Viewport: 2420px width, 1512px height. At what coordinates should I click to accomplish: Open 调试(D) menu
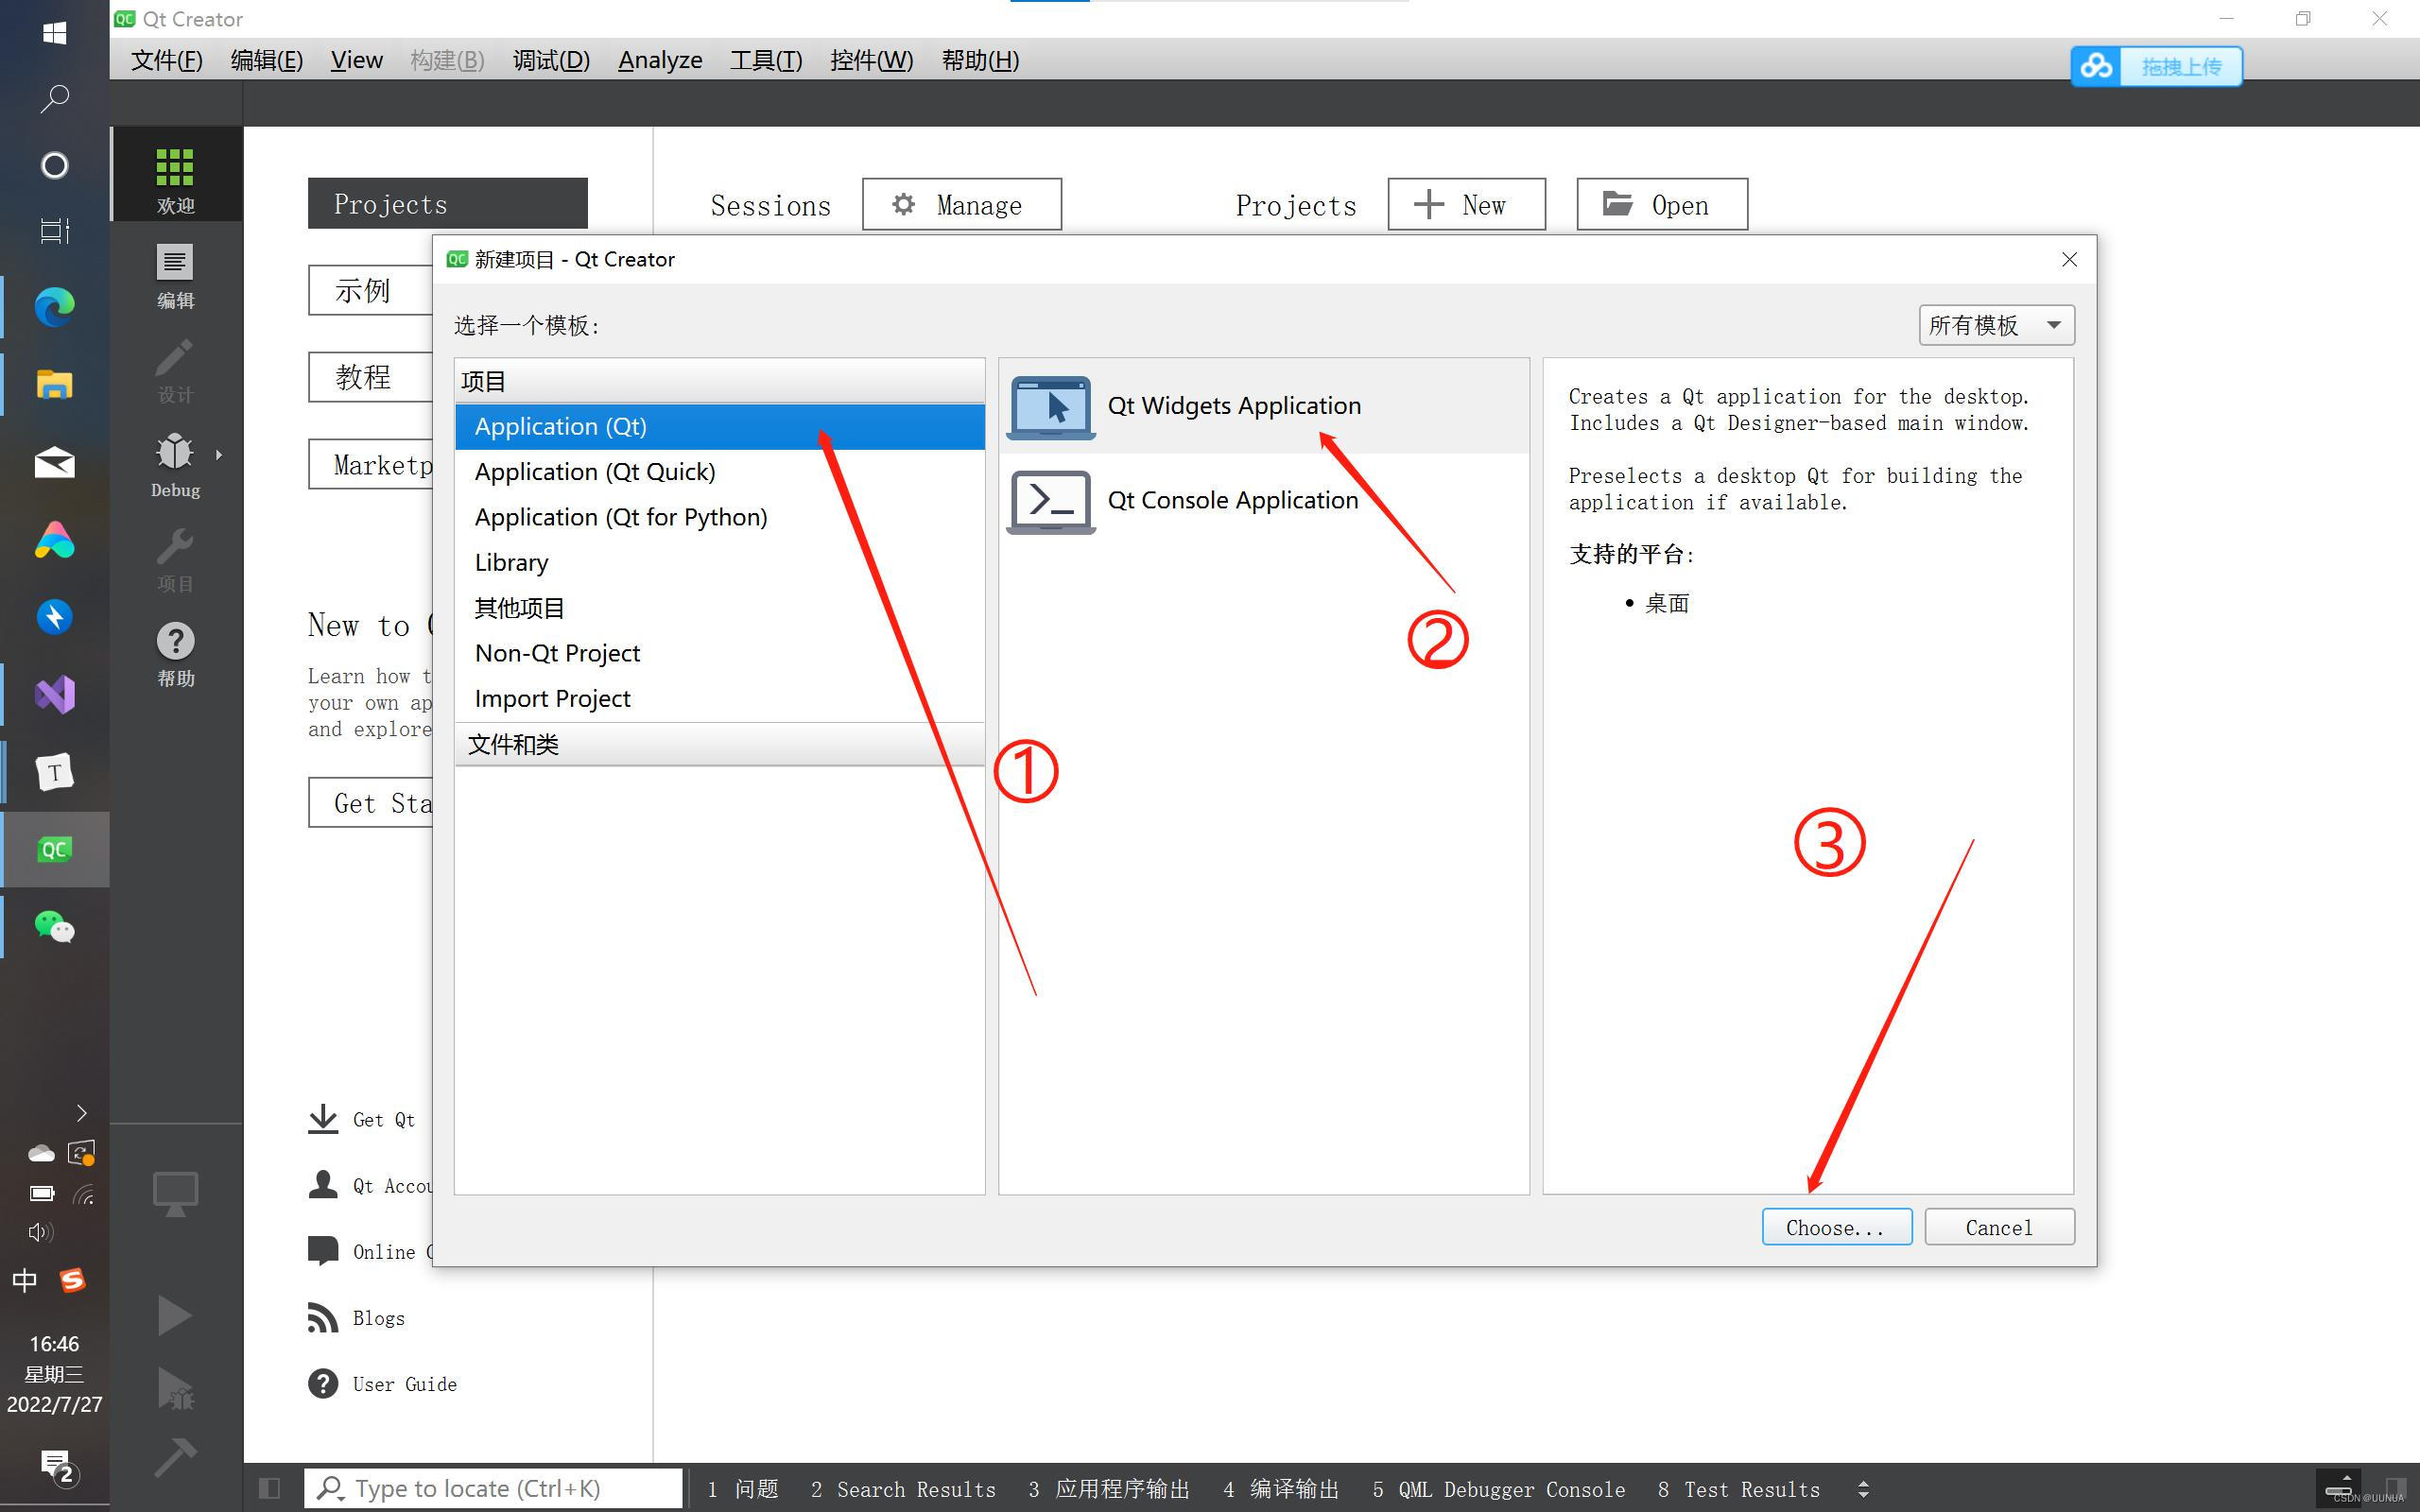point(551,60)
